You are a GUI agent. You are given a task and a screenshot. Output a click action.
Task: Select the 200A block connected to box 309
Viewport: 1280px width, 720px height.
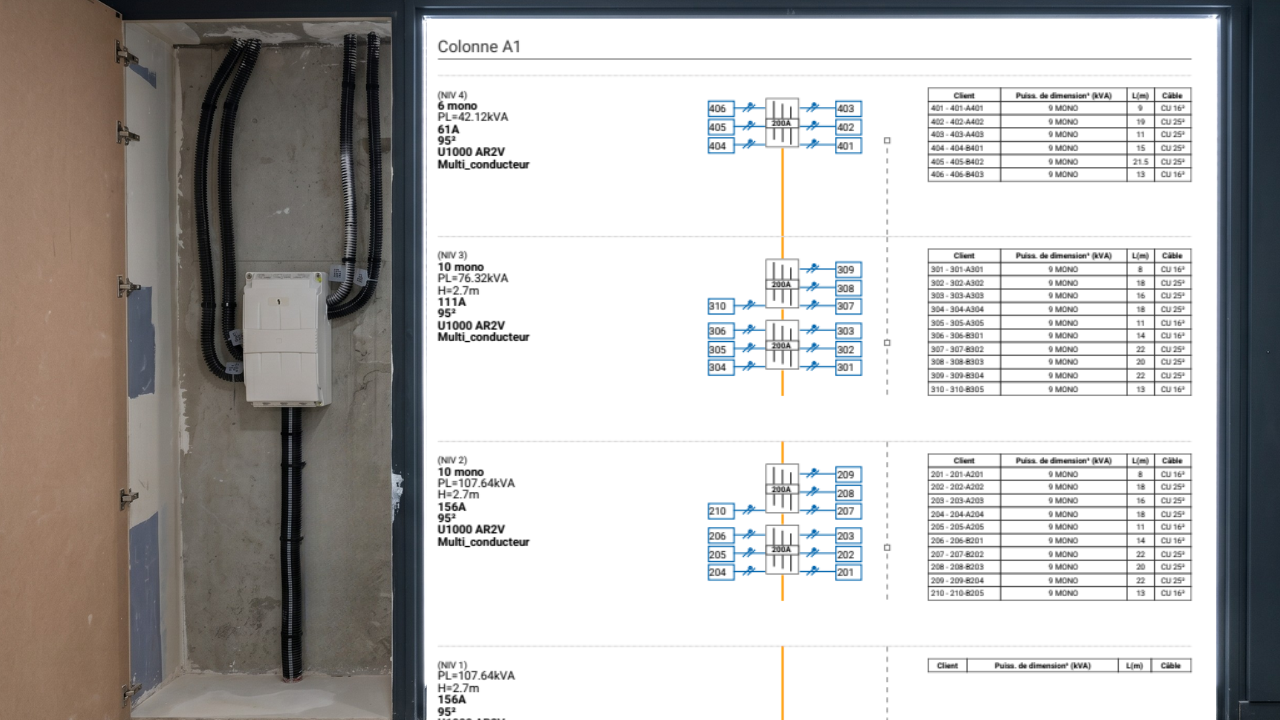[782, 284]
